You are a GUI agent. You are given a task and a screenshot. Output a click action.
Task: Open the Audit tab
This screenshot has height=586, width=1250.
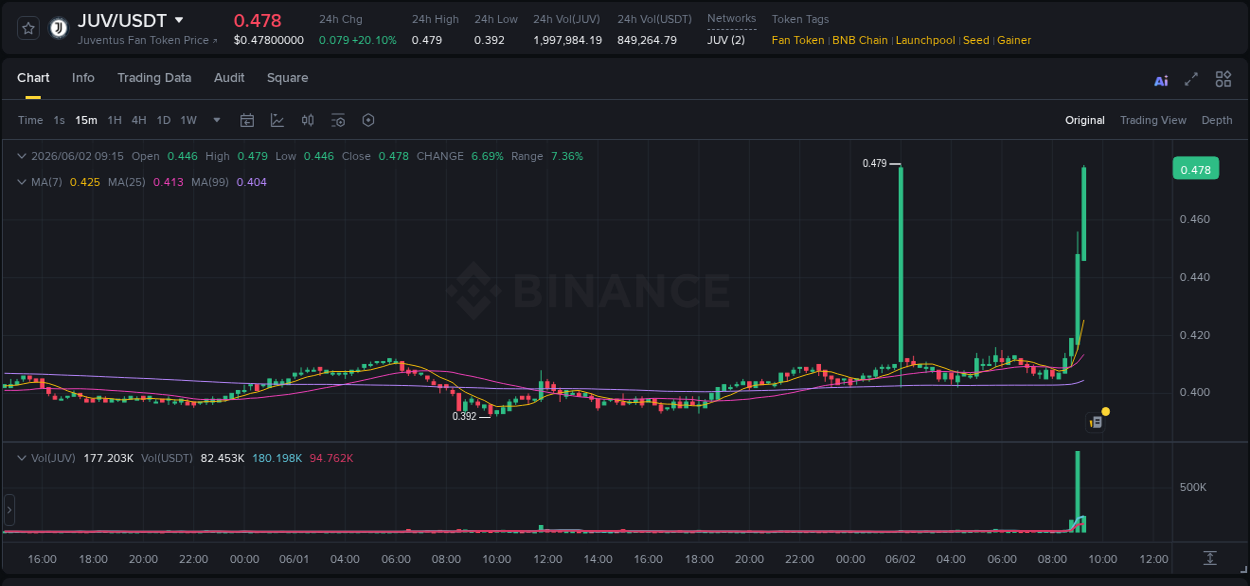(229, 78)
